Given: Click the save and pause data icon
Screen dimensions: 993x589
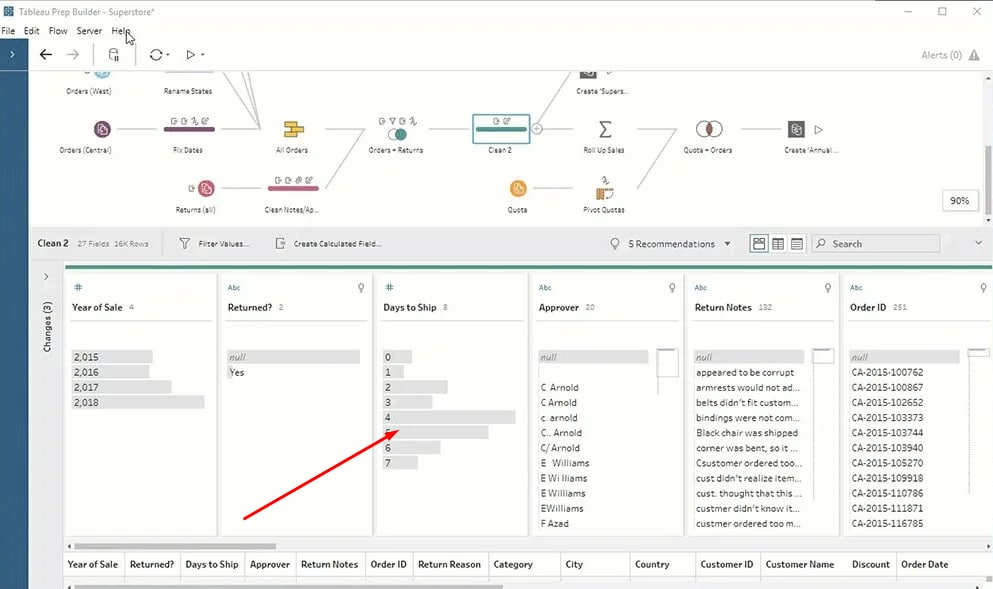Looking at the screenshot, I should [114, 54].
